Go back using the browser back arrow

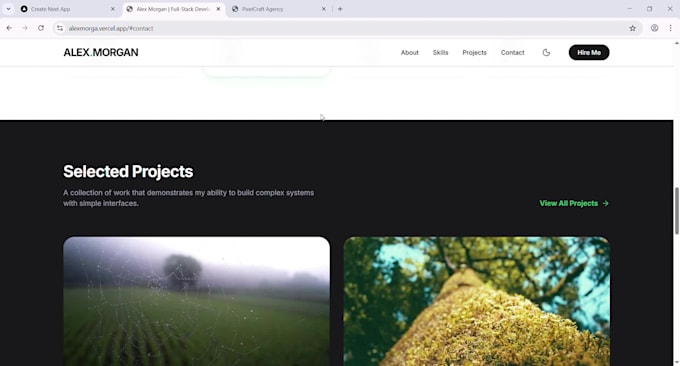pyautogui.click(x=9, y=28)
